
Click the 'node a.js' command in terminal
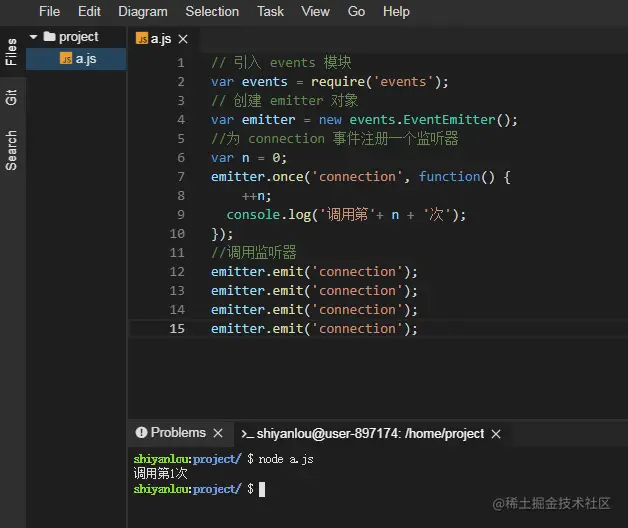[x=286, y=459]
